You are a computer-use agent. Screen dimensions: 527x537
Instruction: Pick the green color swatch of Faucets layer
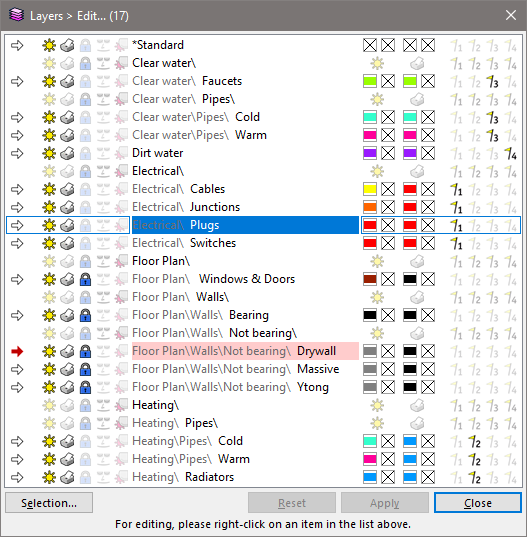370,81
